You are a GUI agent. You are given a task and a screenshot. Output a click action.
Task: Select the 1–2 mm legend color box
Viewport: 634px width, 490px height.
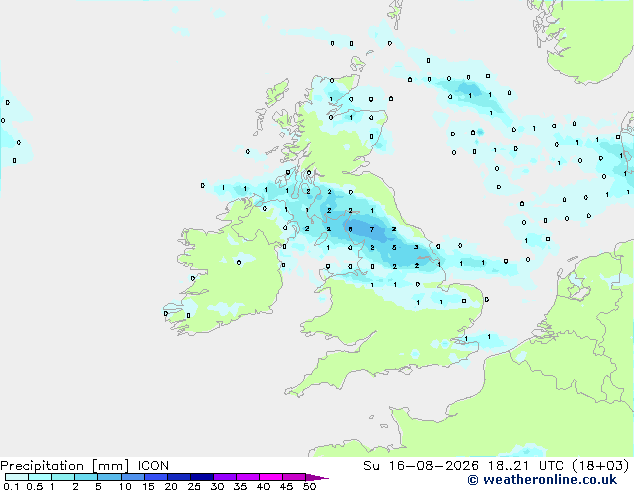63,477
